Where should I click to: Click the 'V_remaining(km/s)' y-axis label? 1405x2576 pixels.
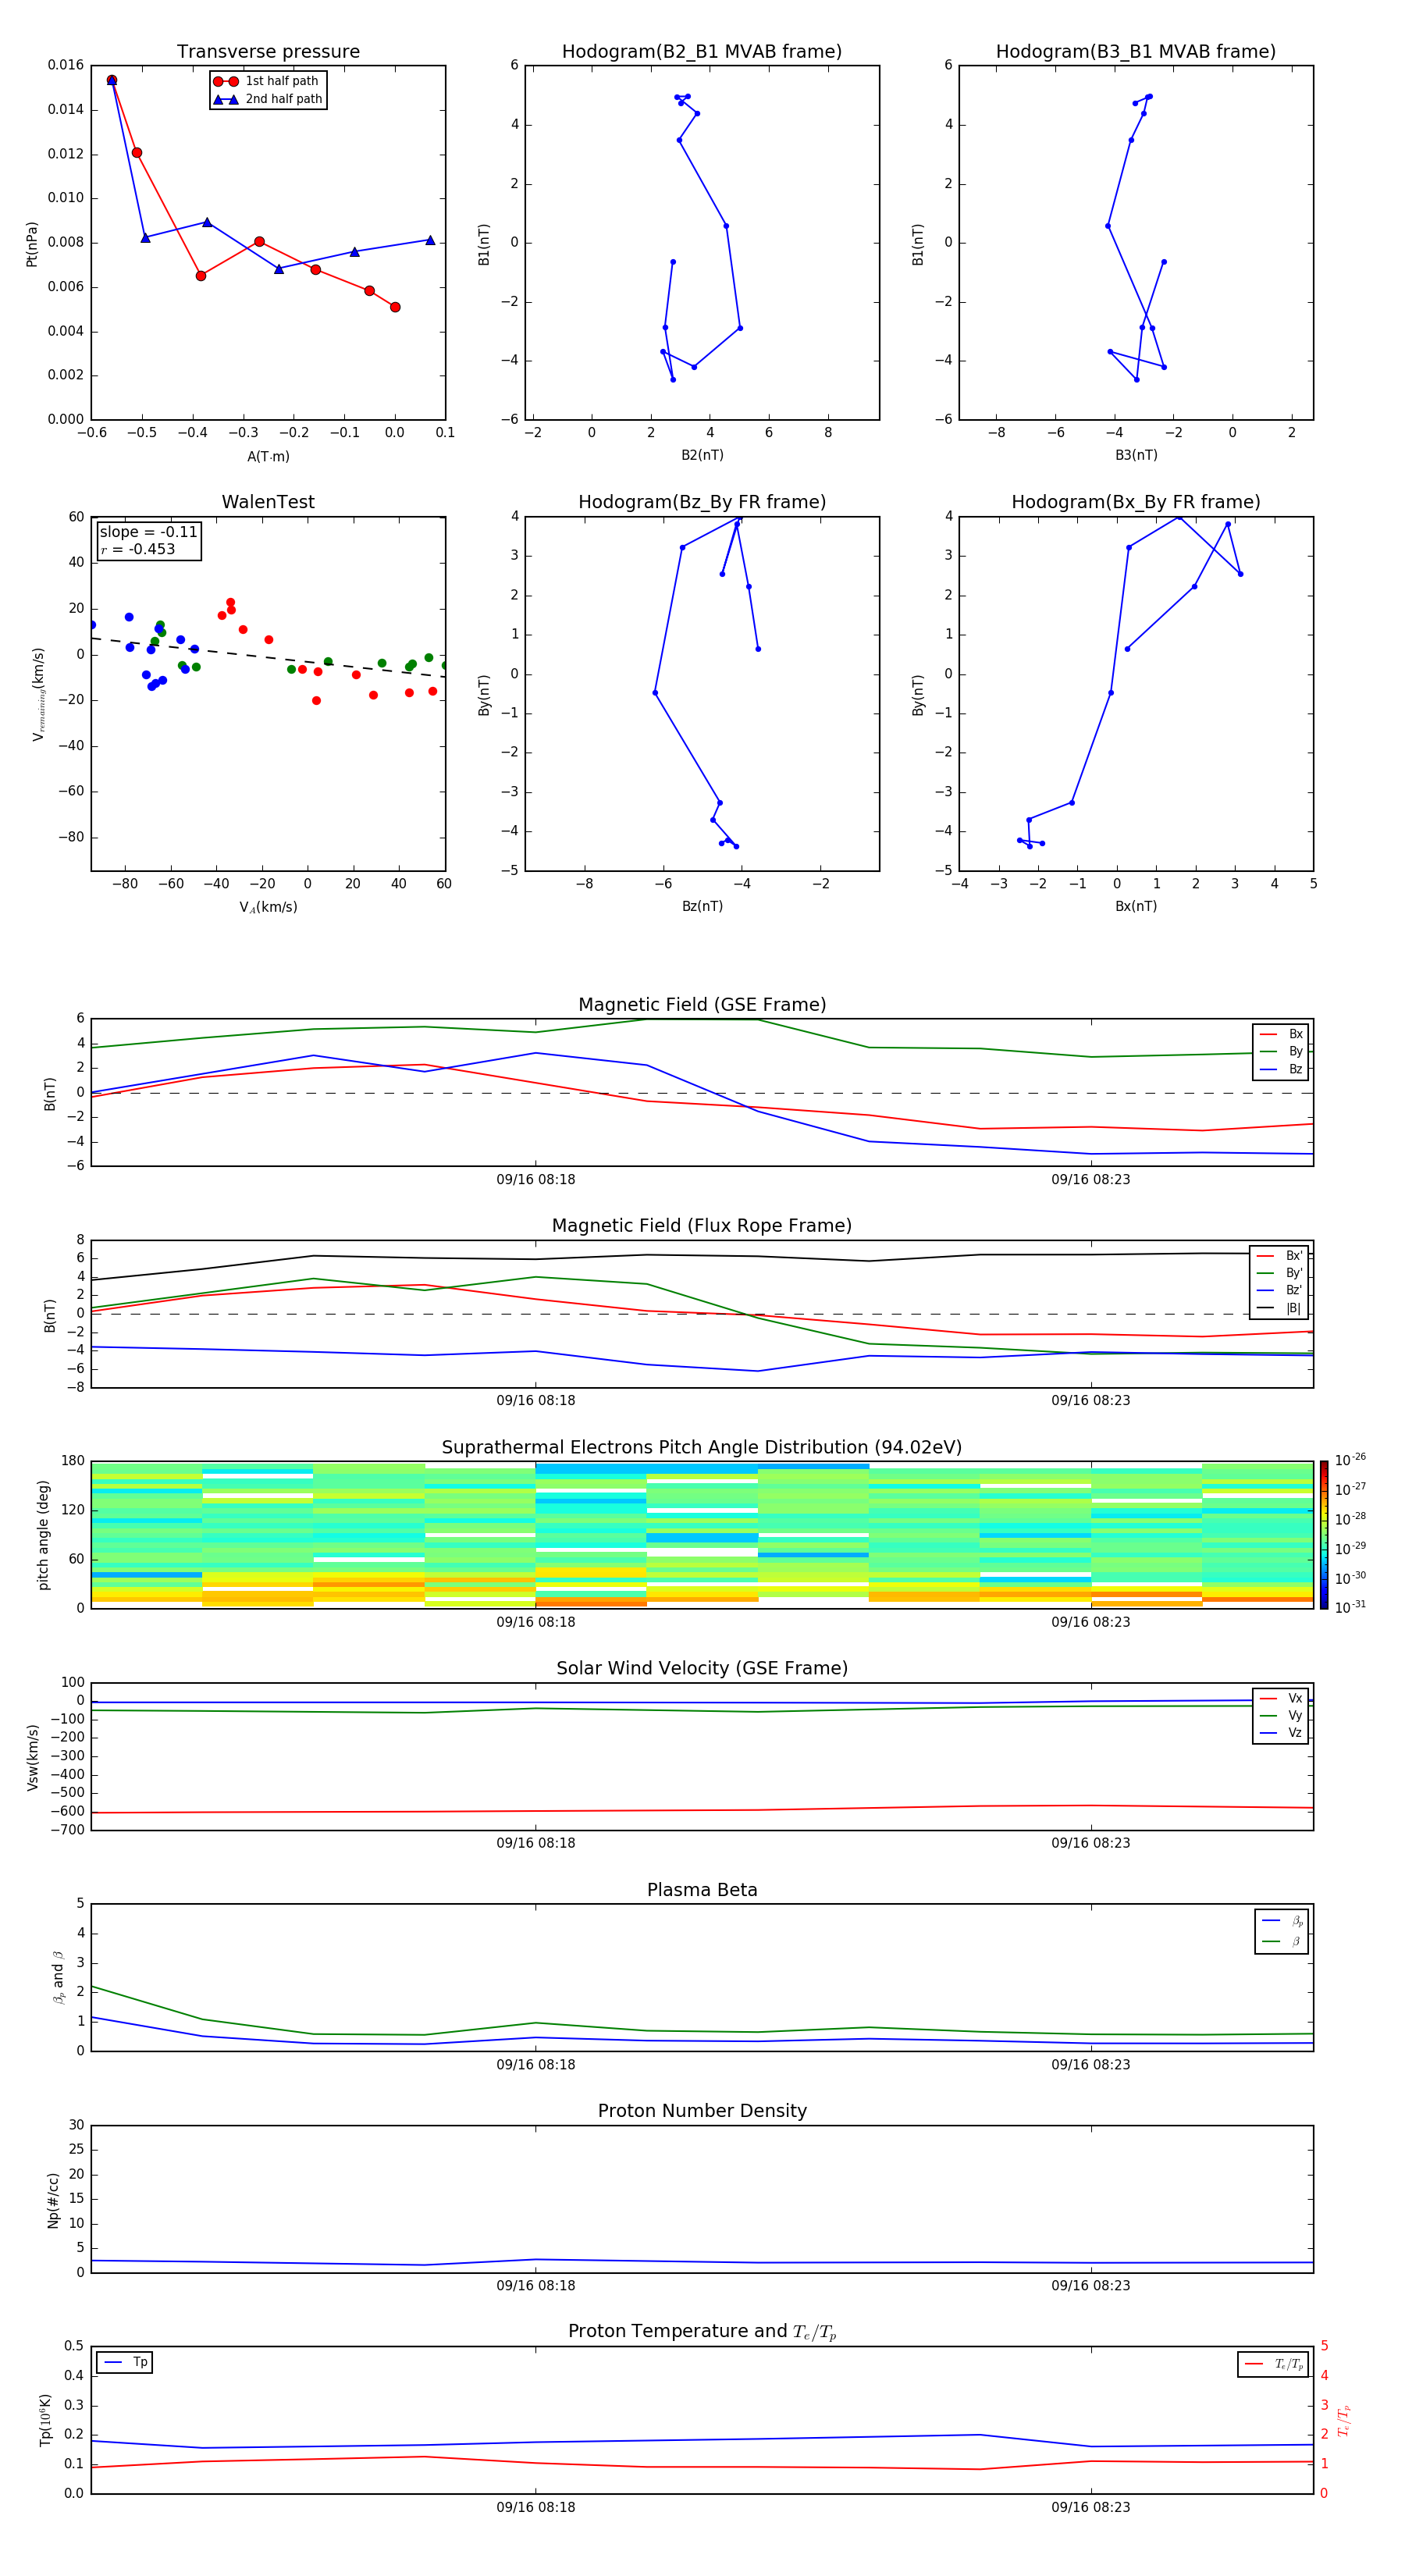point(38,694)
